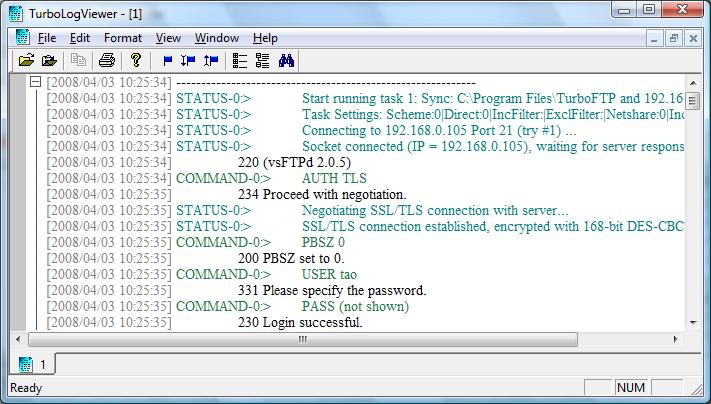The height and width of the screenshot is (404, 711).
Task: Click the document icon beside File menu
Action: [x=22, y=38]
